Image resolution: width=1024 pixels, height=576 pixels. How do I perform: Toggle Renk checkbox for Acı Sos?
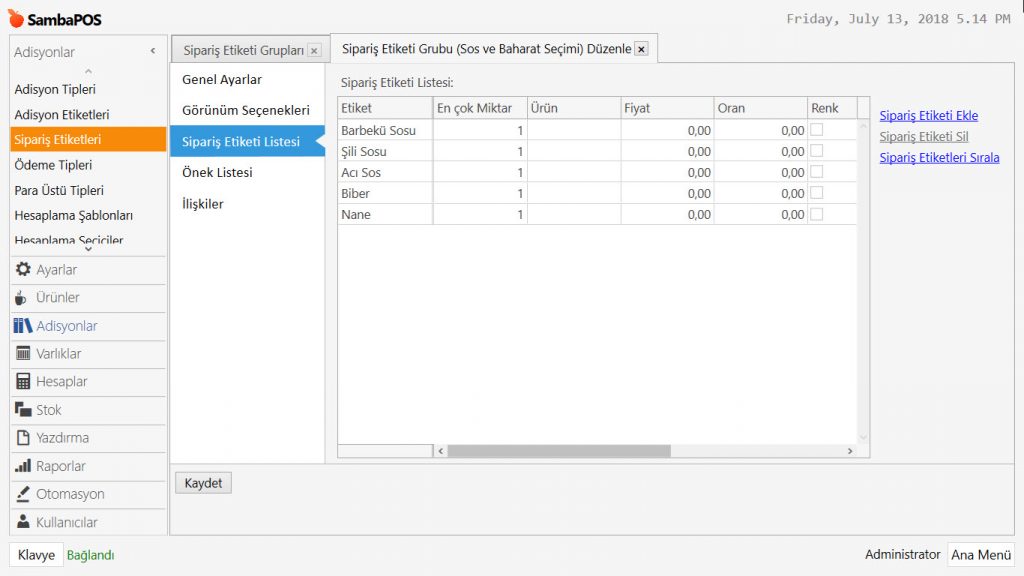click(x=816, y=172)
